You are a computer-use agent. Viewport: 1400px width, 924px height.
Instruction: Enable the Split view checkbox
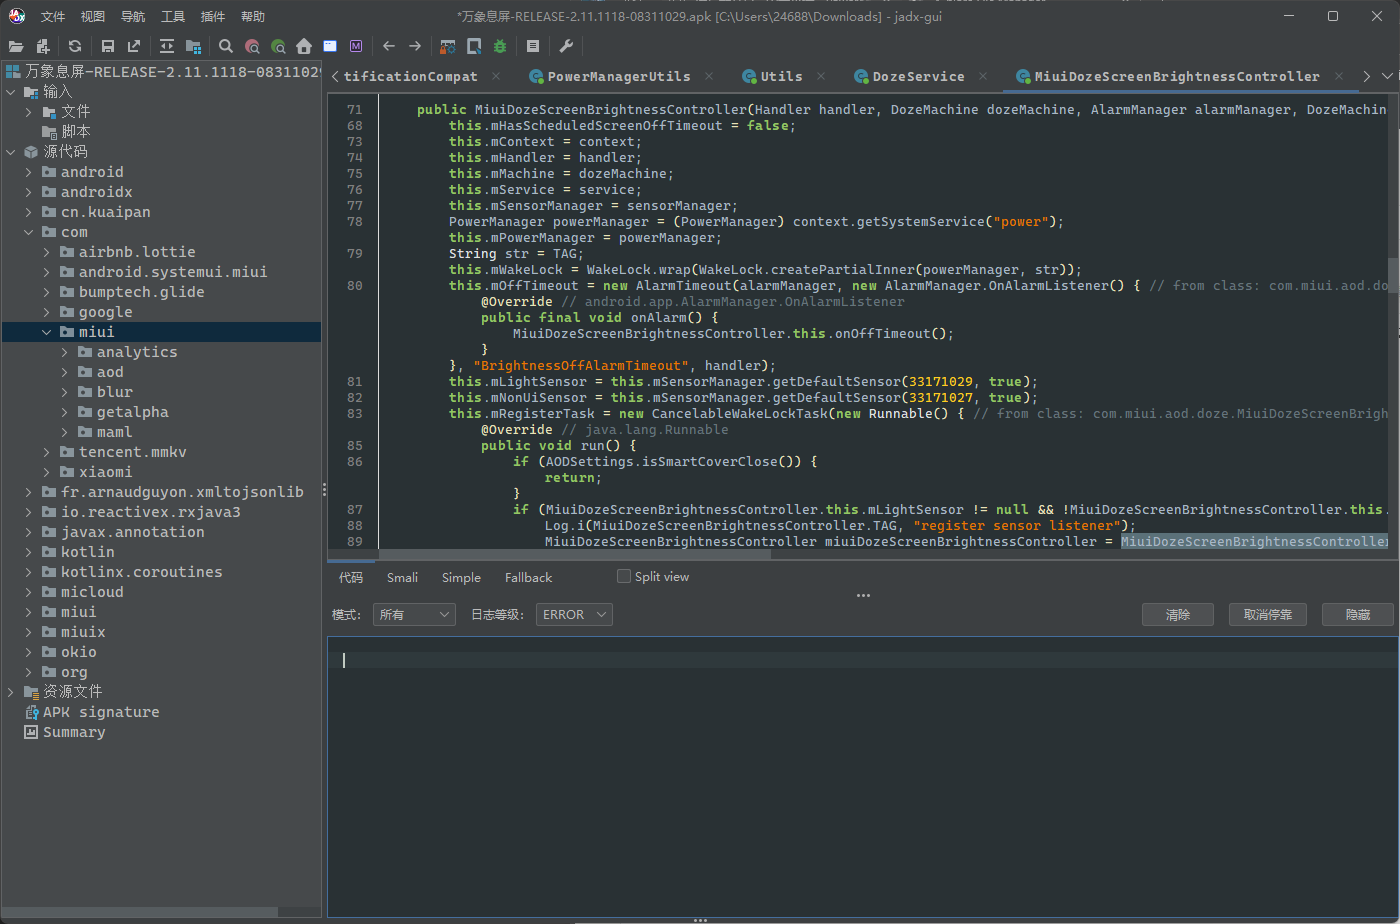click(624, 576)
